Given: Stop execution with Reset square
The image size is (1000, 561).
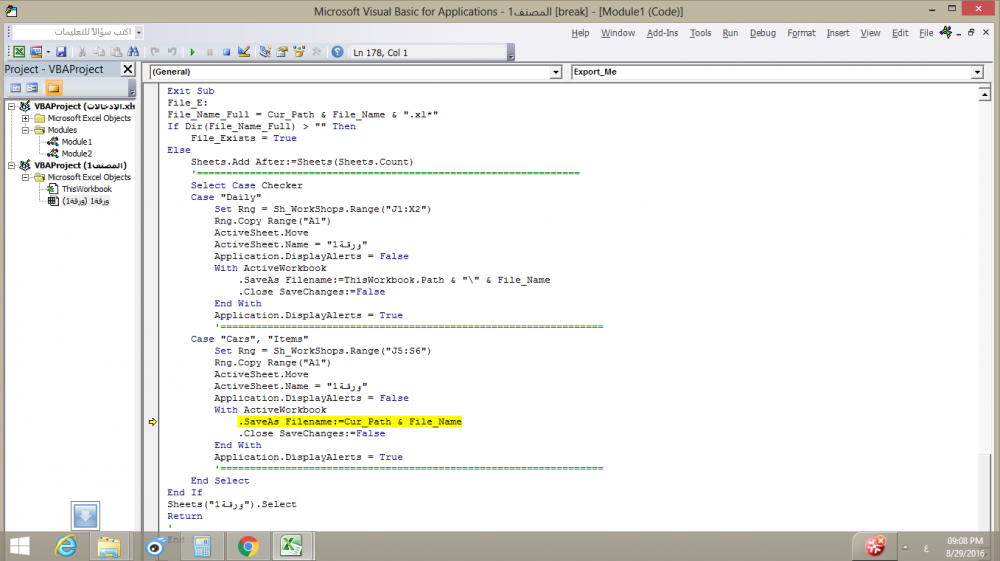Looking at the screenshot, I should click(x=226, y=52).
